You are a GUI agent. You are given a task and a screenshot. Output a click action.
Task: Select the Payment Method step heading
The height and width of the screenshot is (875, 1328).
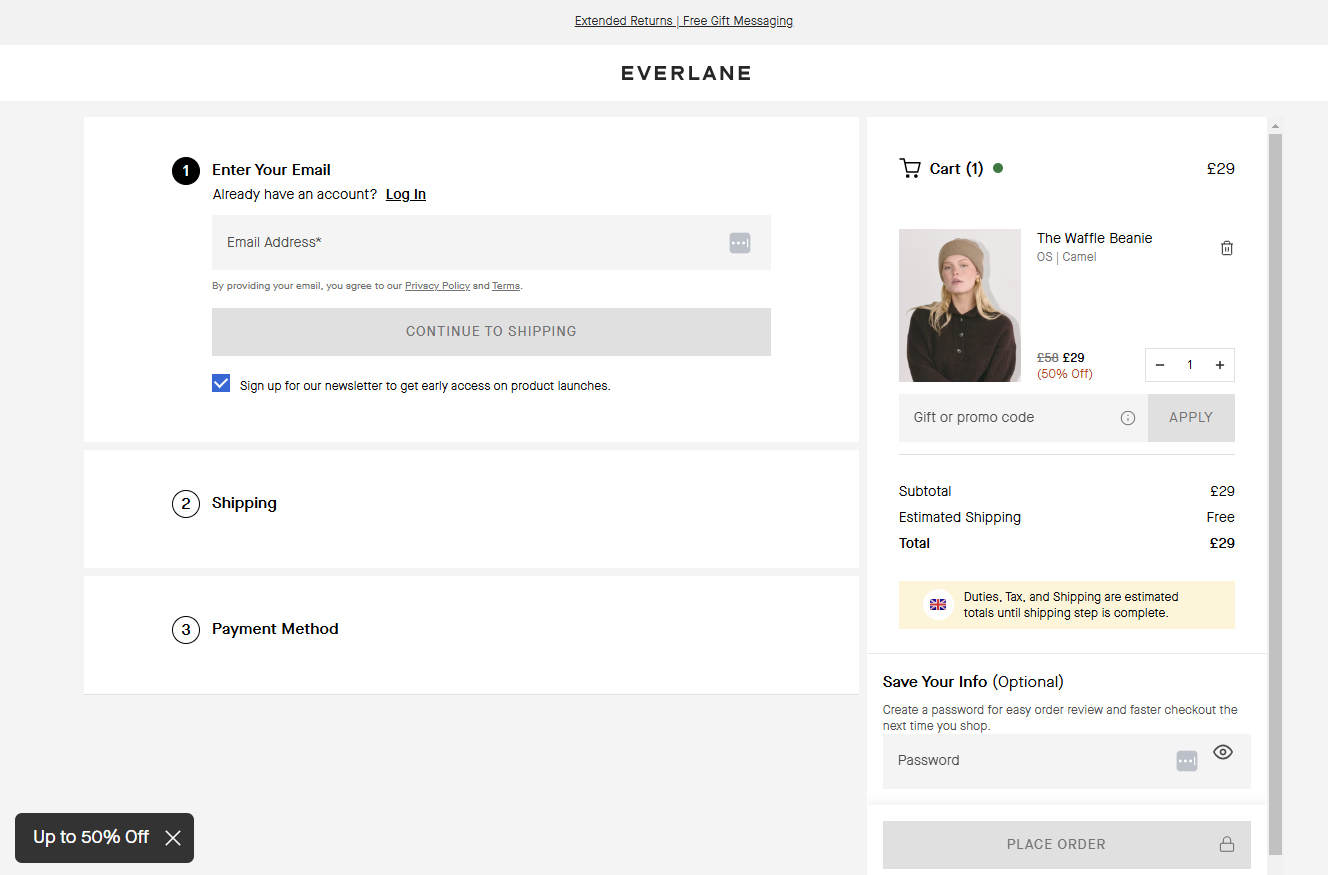point(275,629)
